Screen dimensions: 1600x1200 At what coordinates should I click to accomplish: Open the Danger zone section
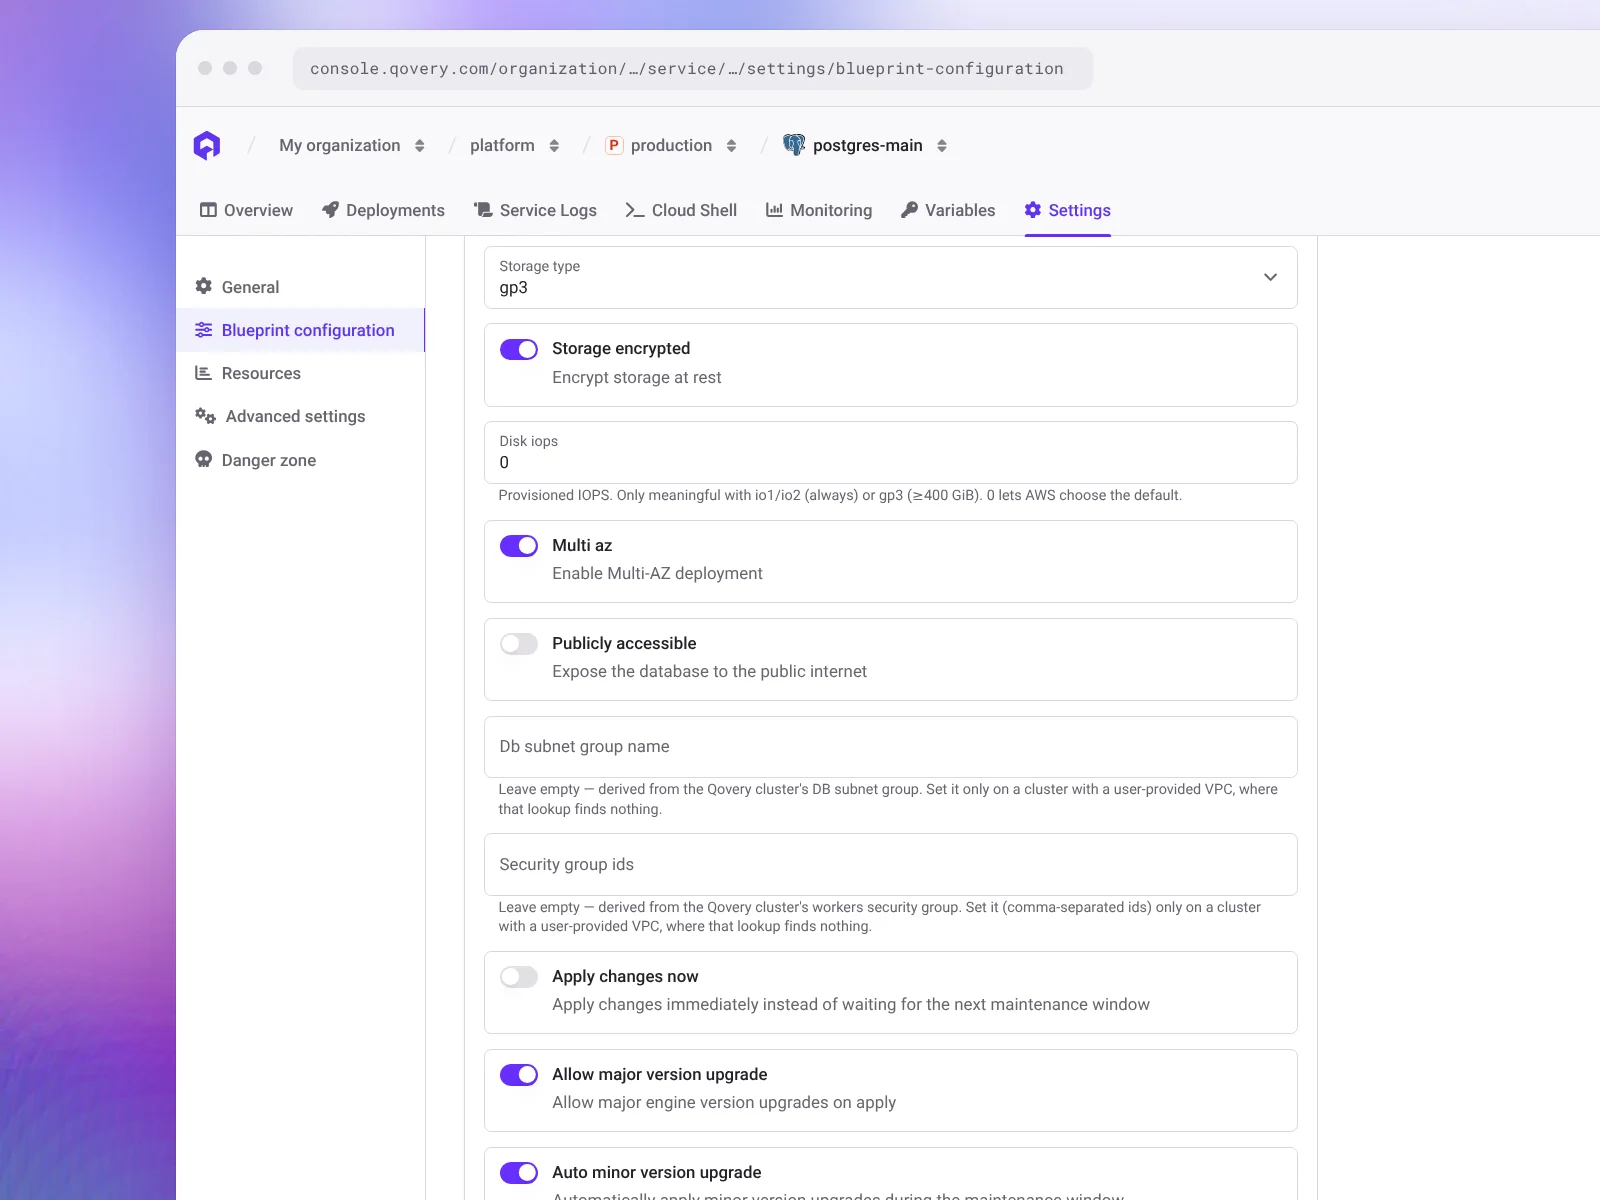coord(301,460)
